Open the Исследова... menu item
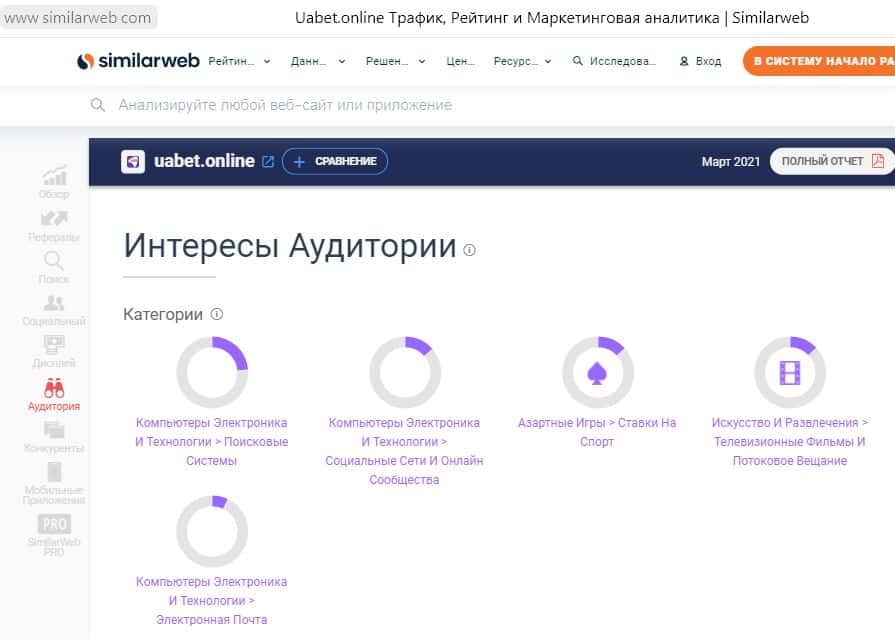This screenshot has width=895, height=639. (614, 61)
